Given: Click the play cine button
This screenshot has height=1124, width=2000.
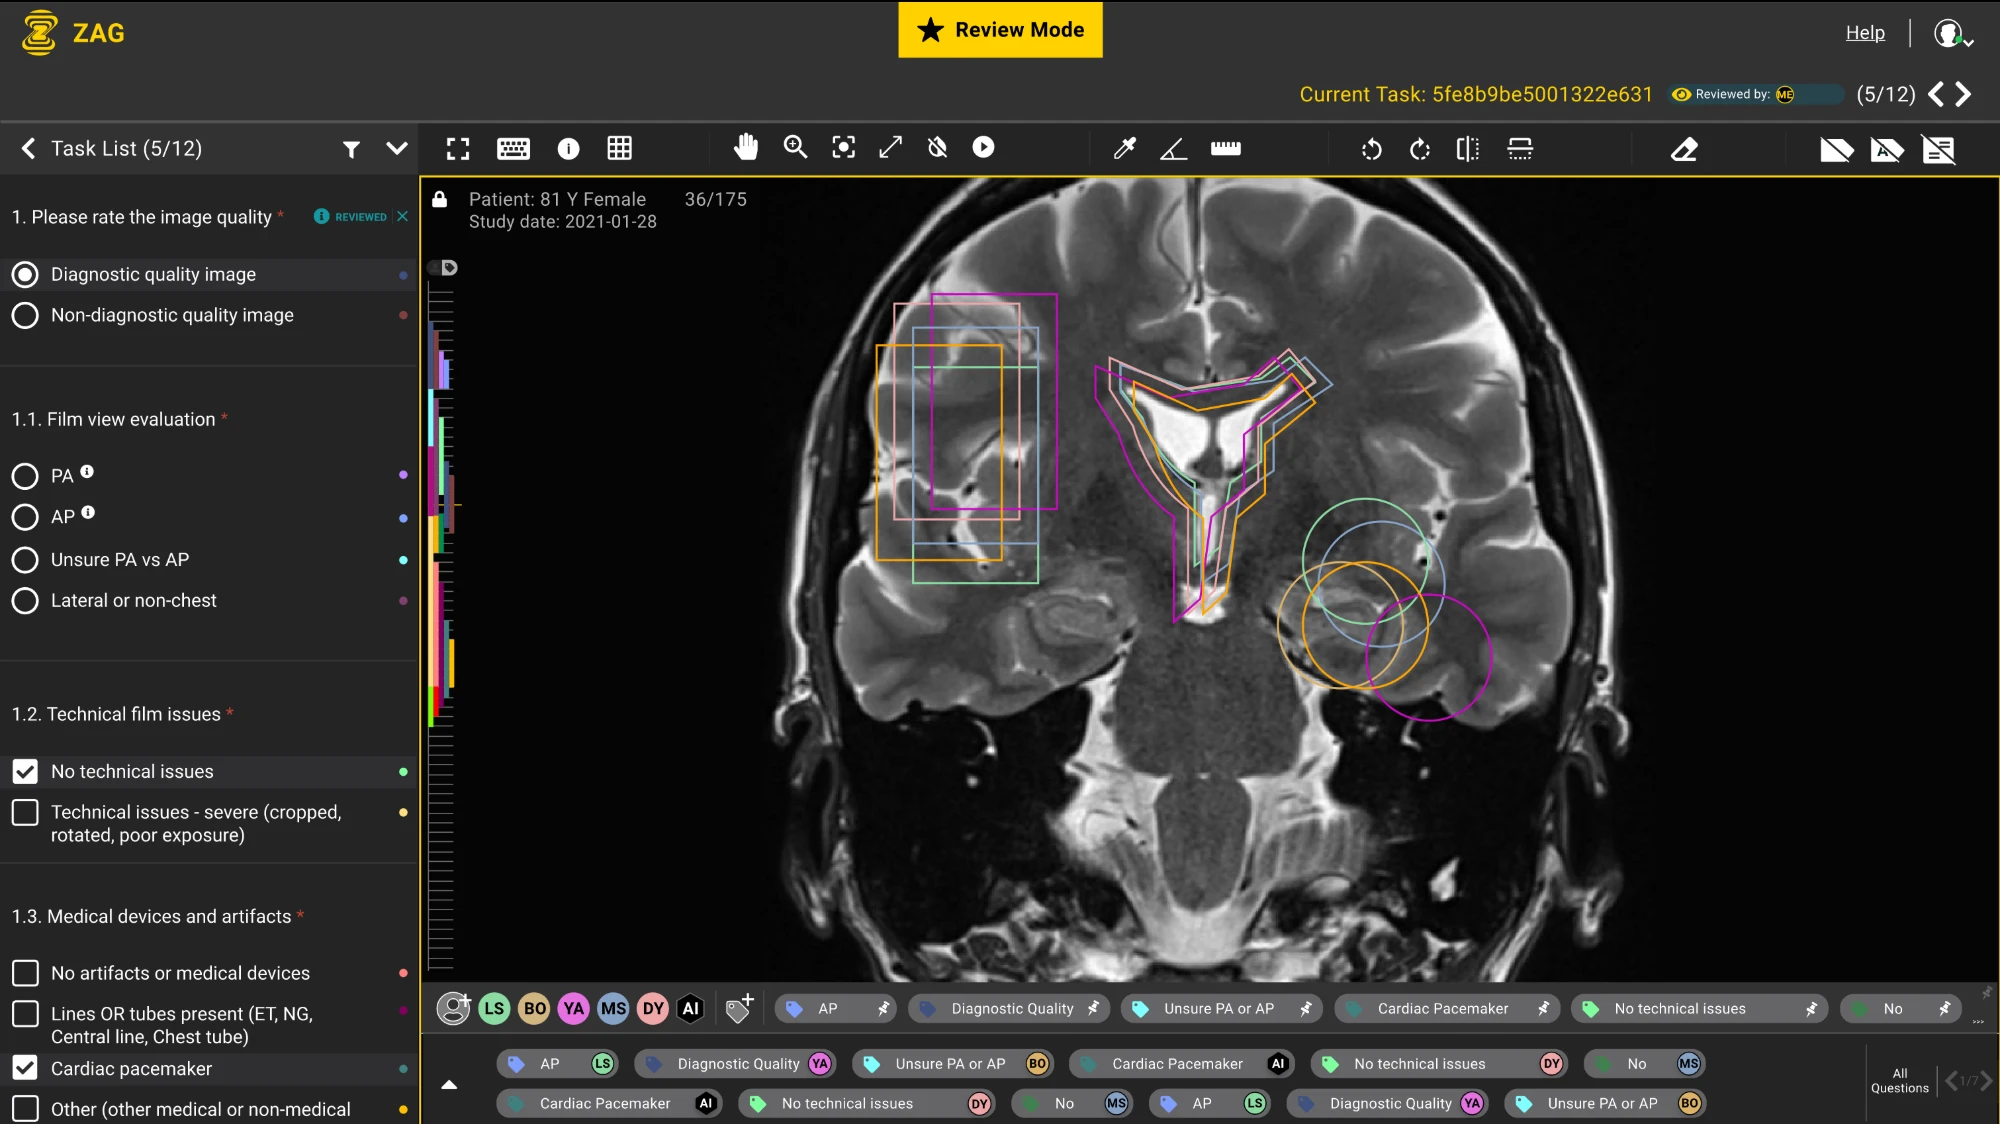Looking at the screenshot, I should (x=984, y=147).
